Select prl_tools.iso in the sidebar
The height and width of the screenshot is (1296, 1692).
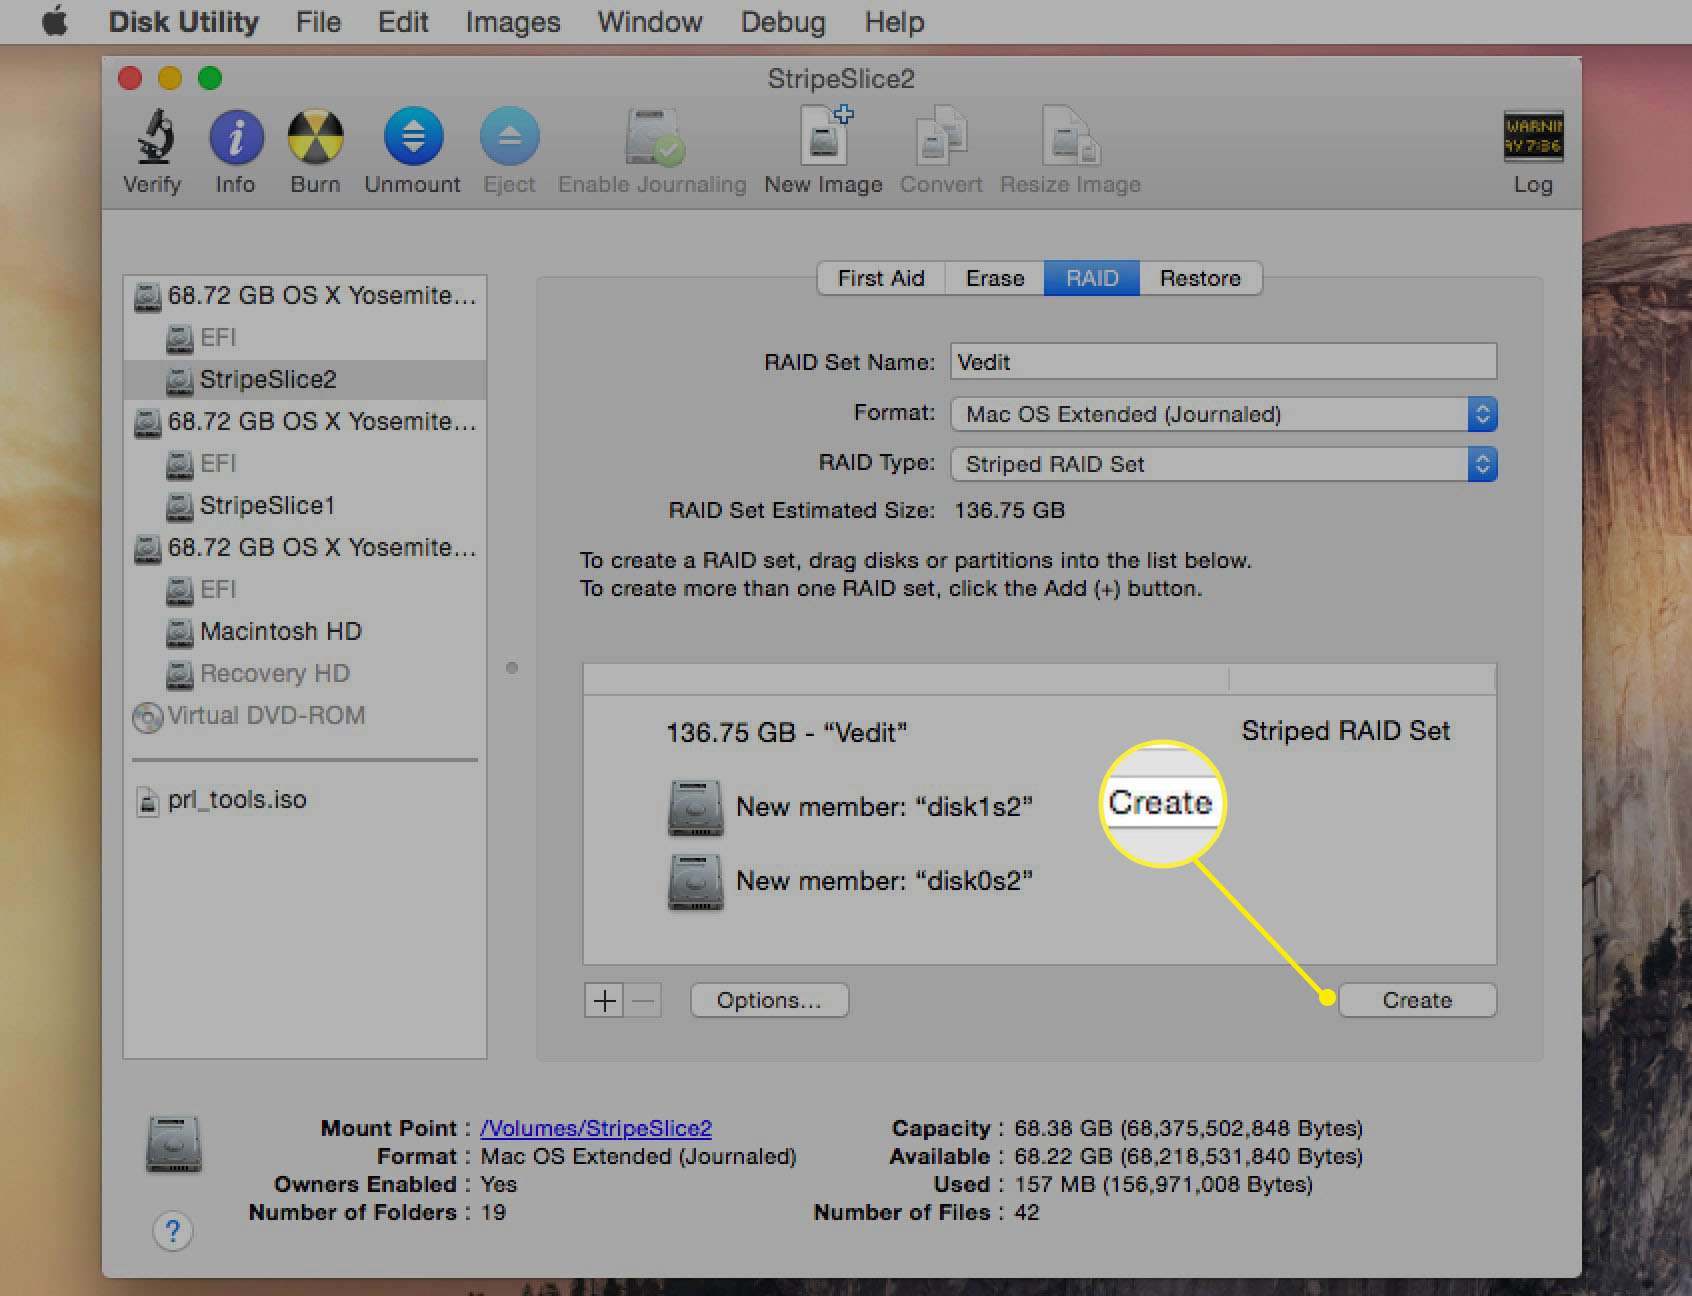[x=305, y=800]
